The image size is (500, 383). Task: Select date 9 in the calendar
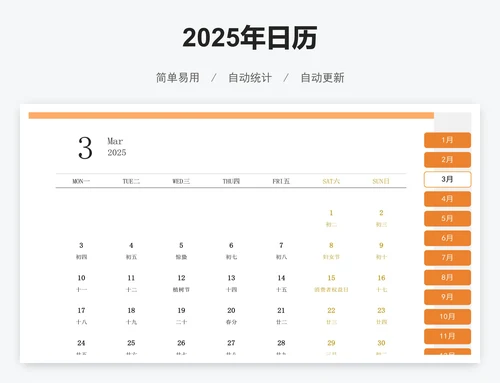tap(381, 245)
